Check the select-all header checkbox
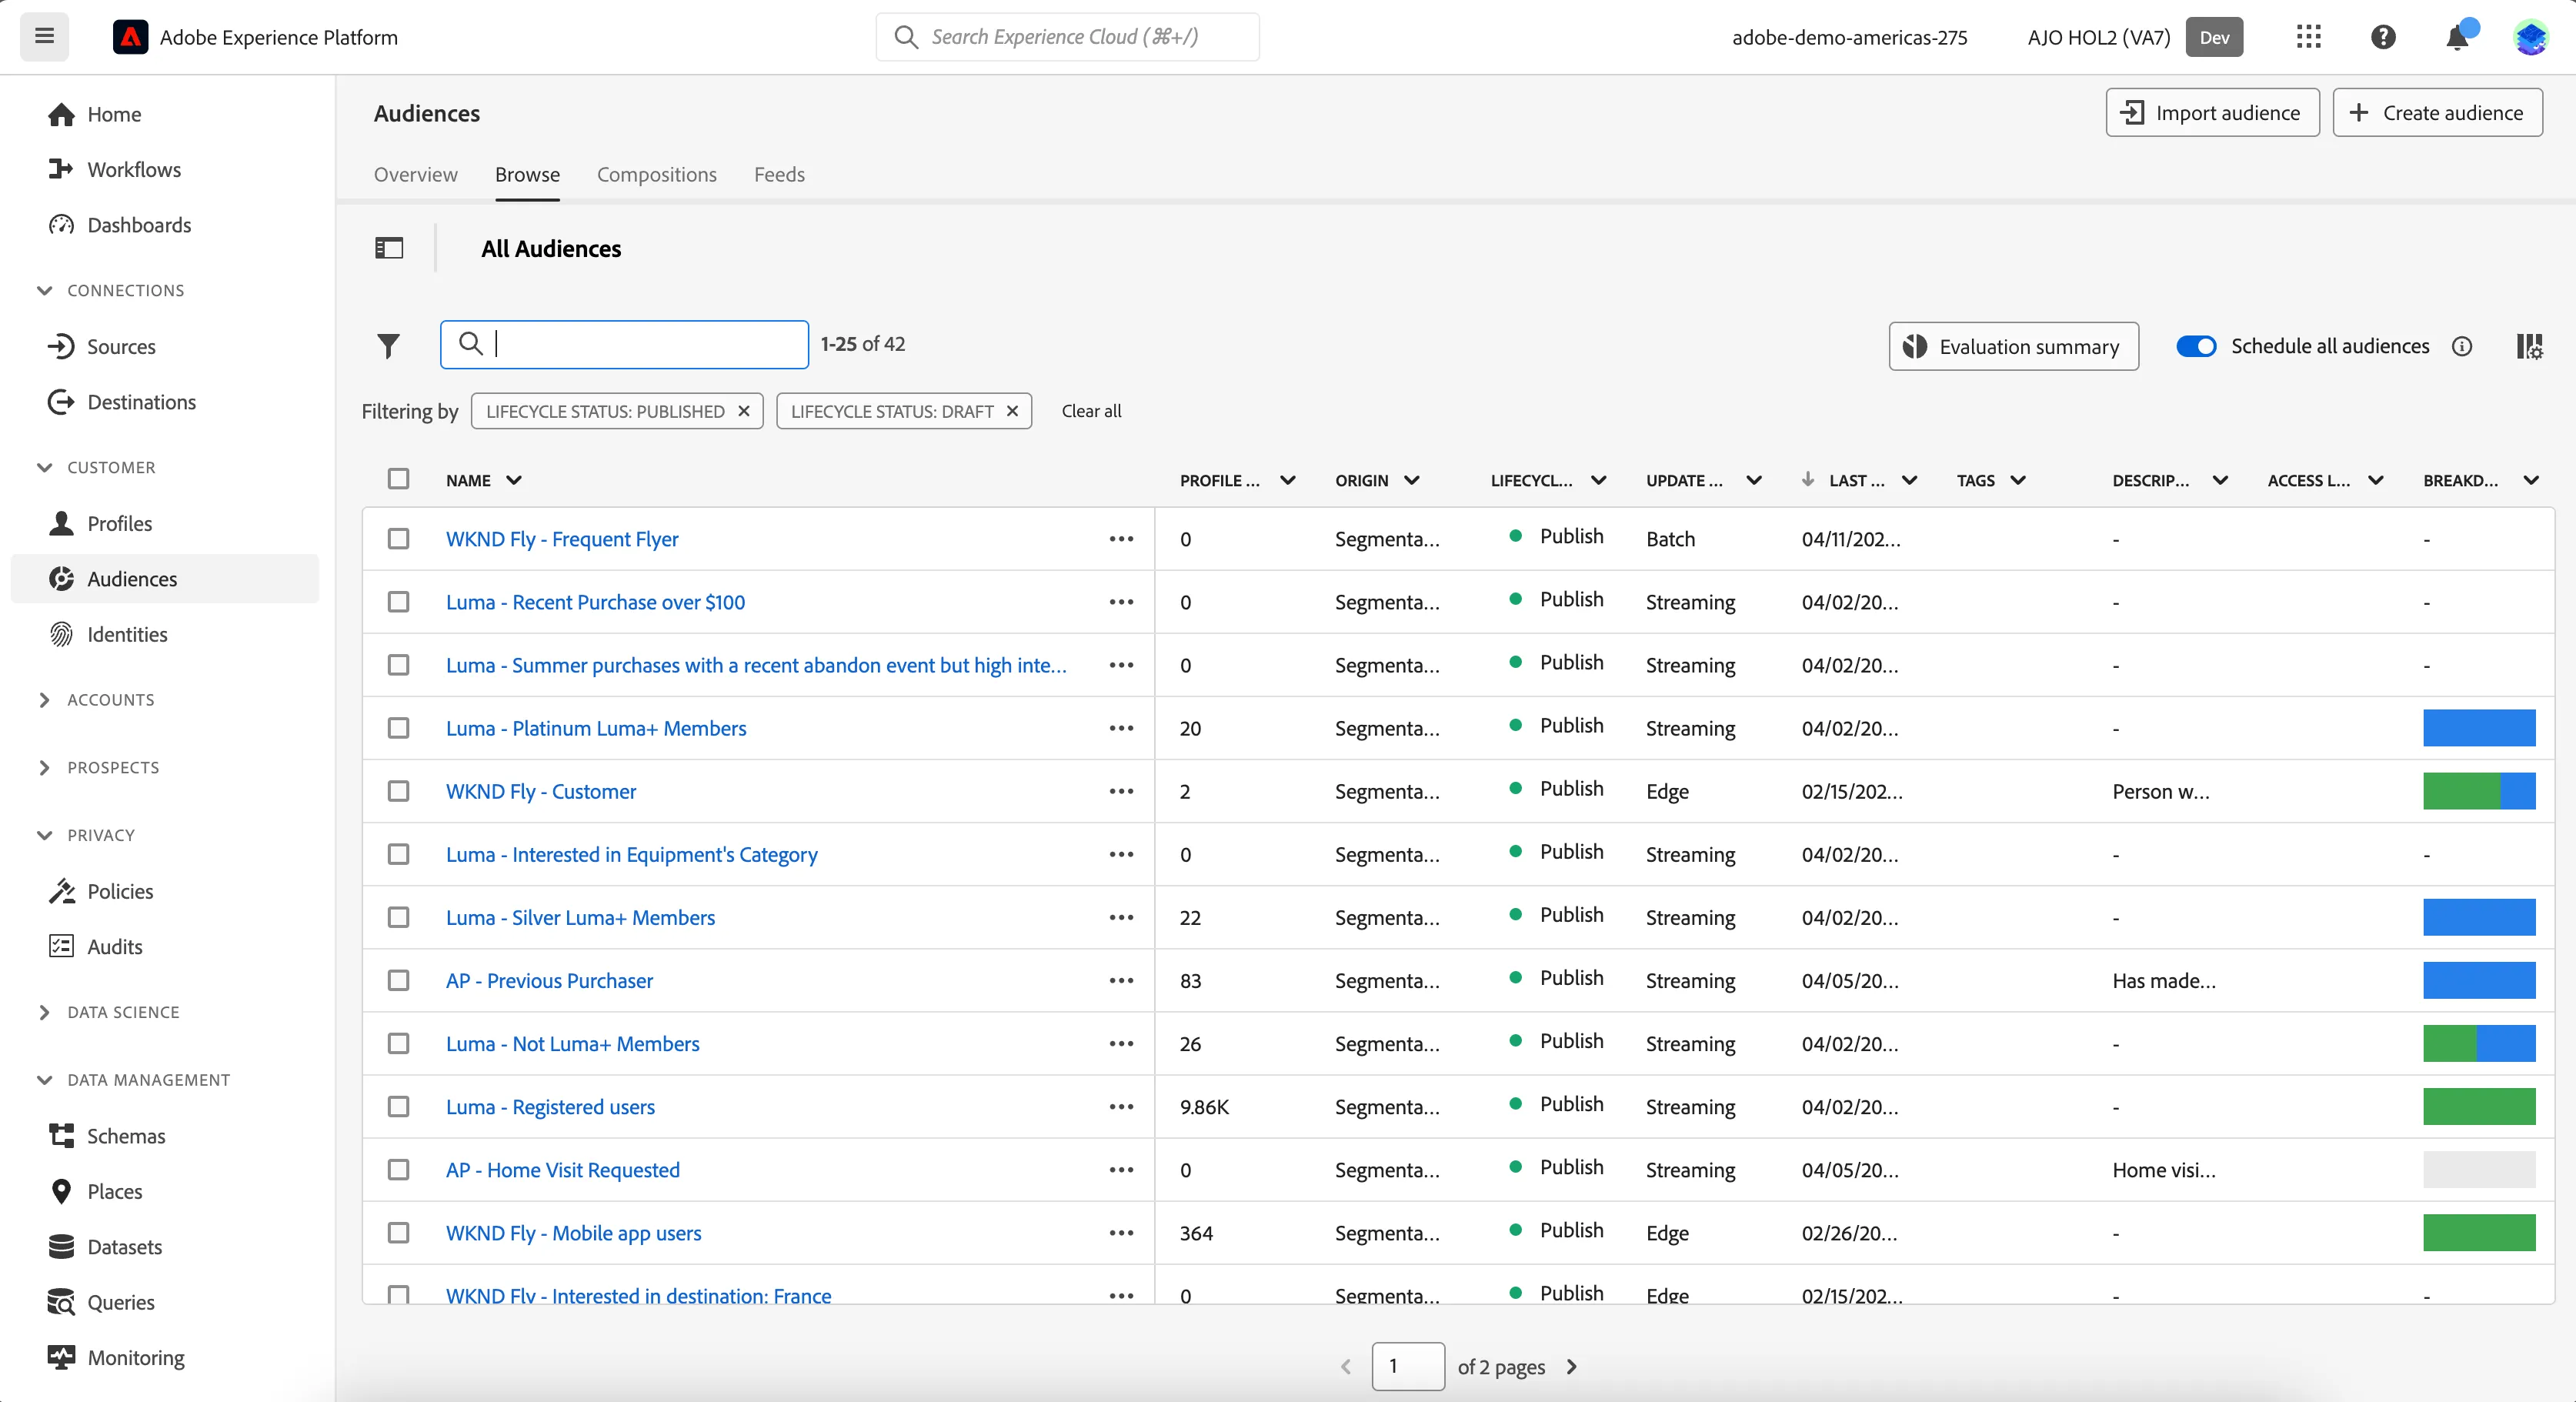This screenshot has height=1402, width=2576. coord(398,479)
